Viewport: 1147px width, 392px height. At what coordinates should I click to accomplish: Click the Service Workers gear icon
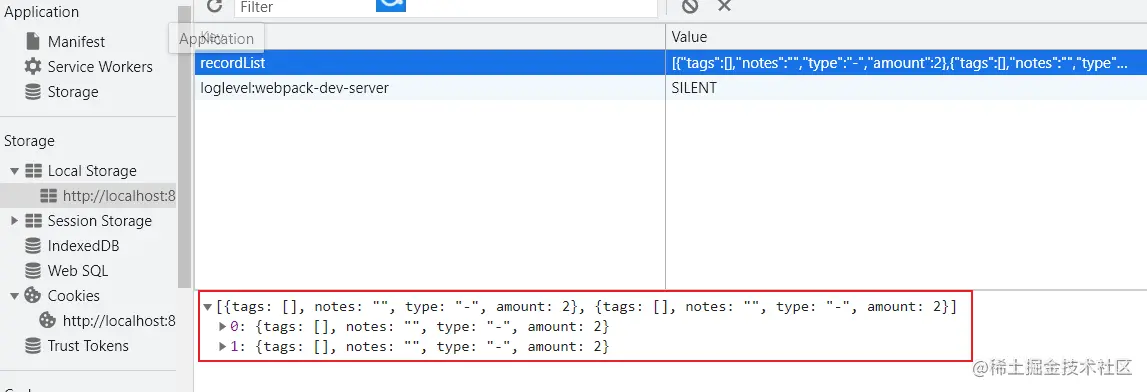[x=33, y=67]
